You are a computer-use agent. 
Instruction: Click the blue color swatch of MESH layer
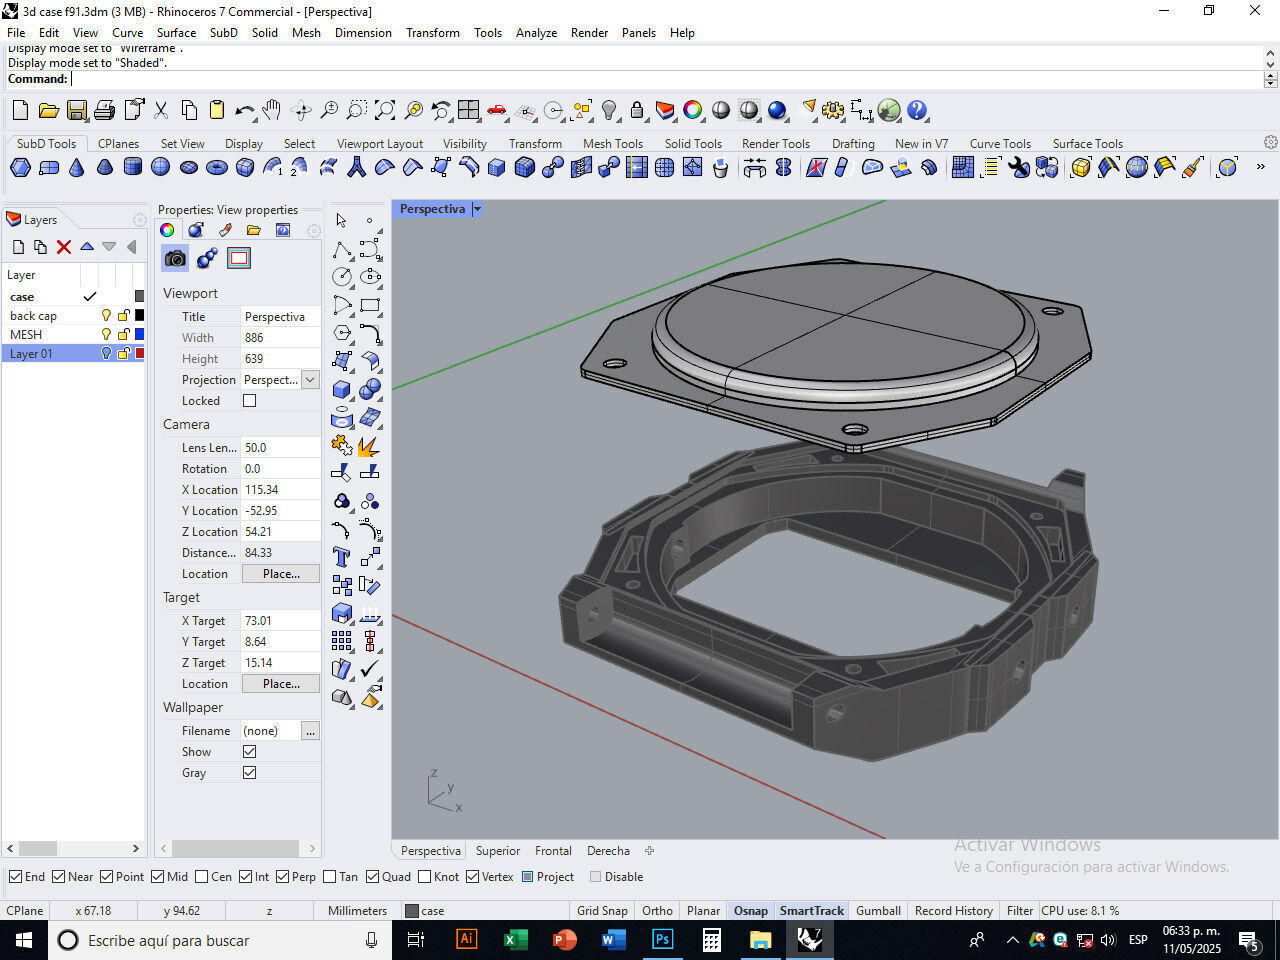coord(139,335)
